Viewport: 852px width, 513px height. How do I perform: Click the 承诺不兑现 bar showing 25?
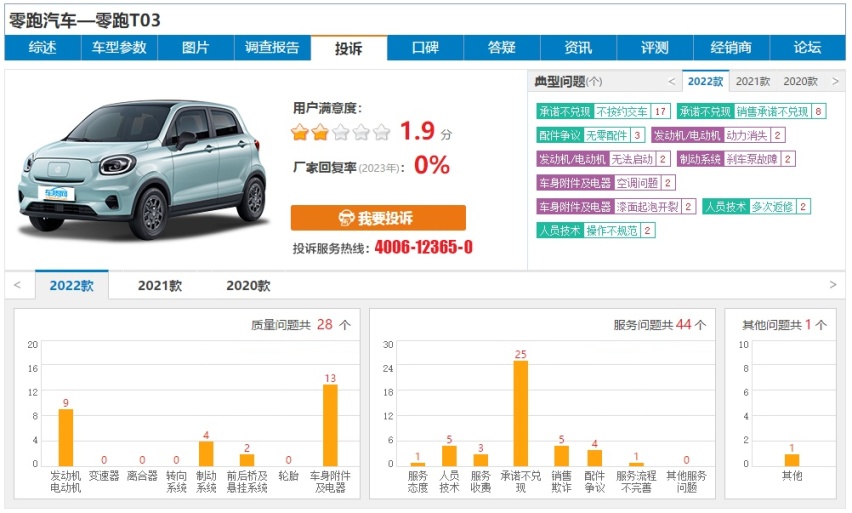click(x=521, y=414)
